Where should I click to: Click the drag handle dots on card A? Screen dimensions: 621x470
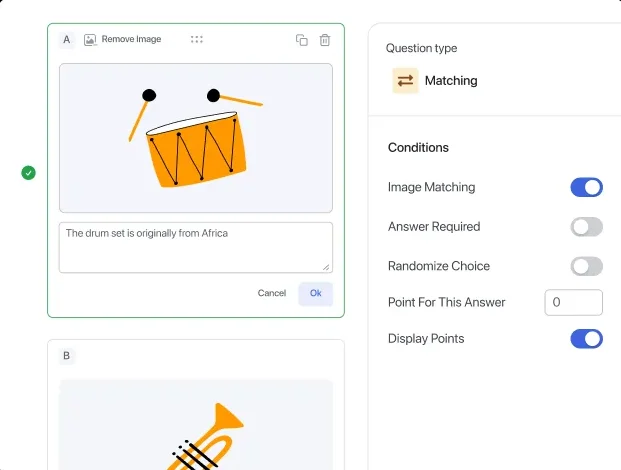[197, 39]
